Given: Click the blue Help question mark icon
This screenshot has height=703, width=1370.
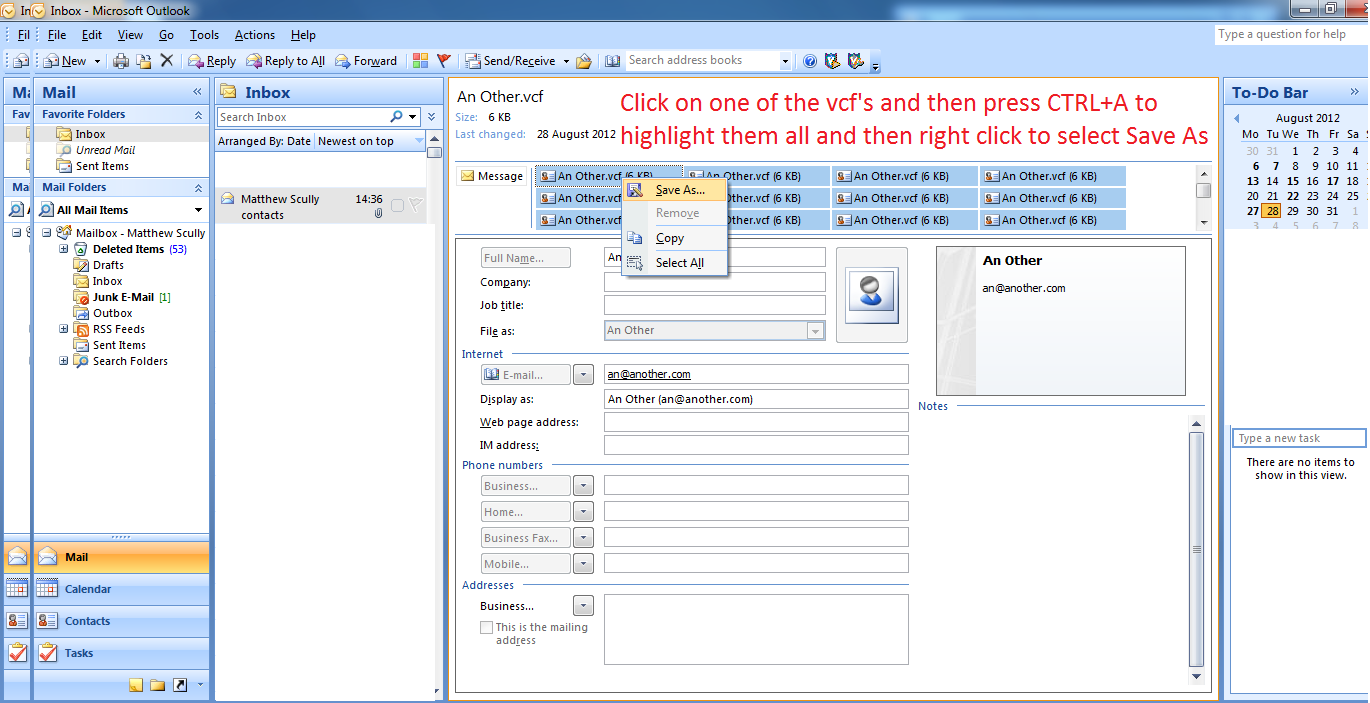Looking at the screenshot, I should 810,61.
